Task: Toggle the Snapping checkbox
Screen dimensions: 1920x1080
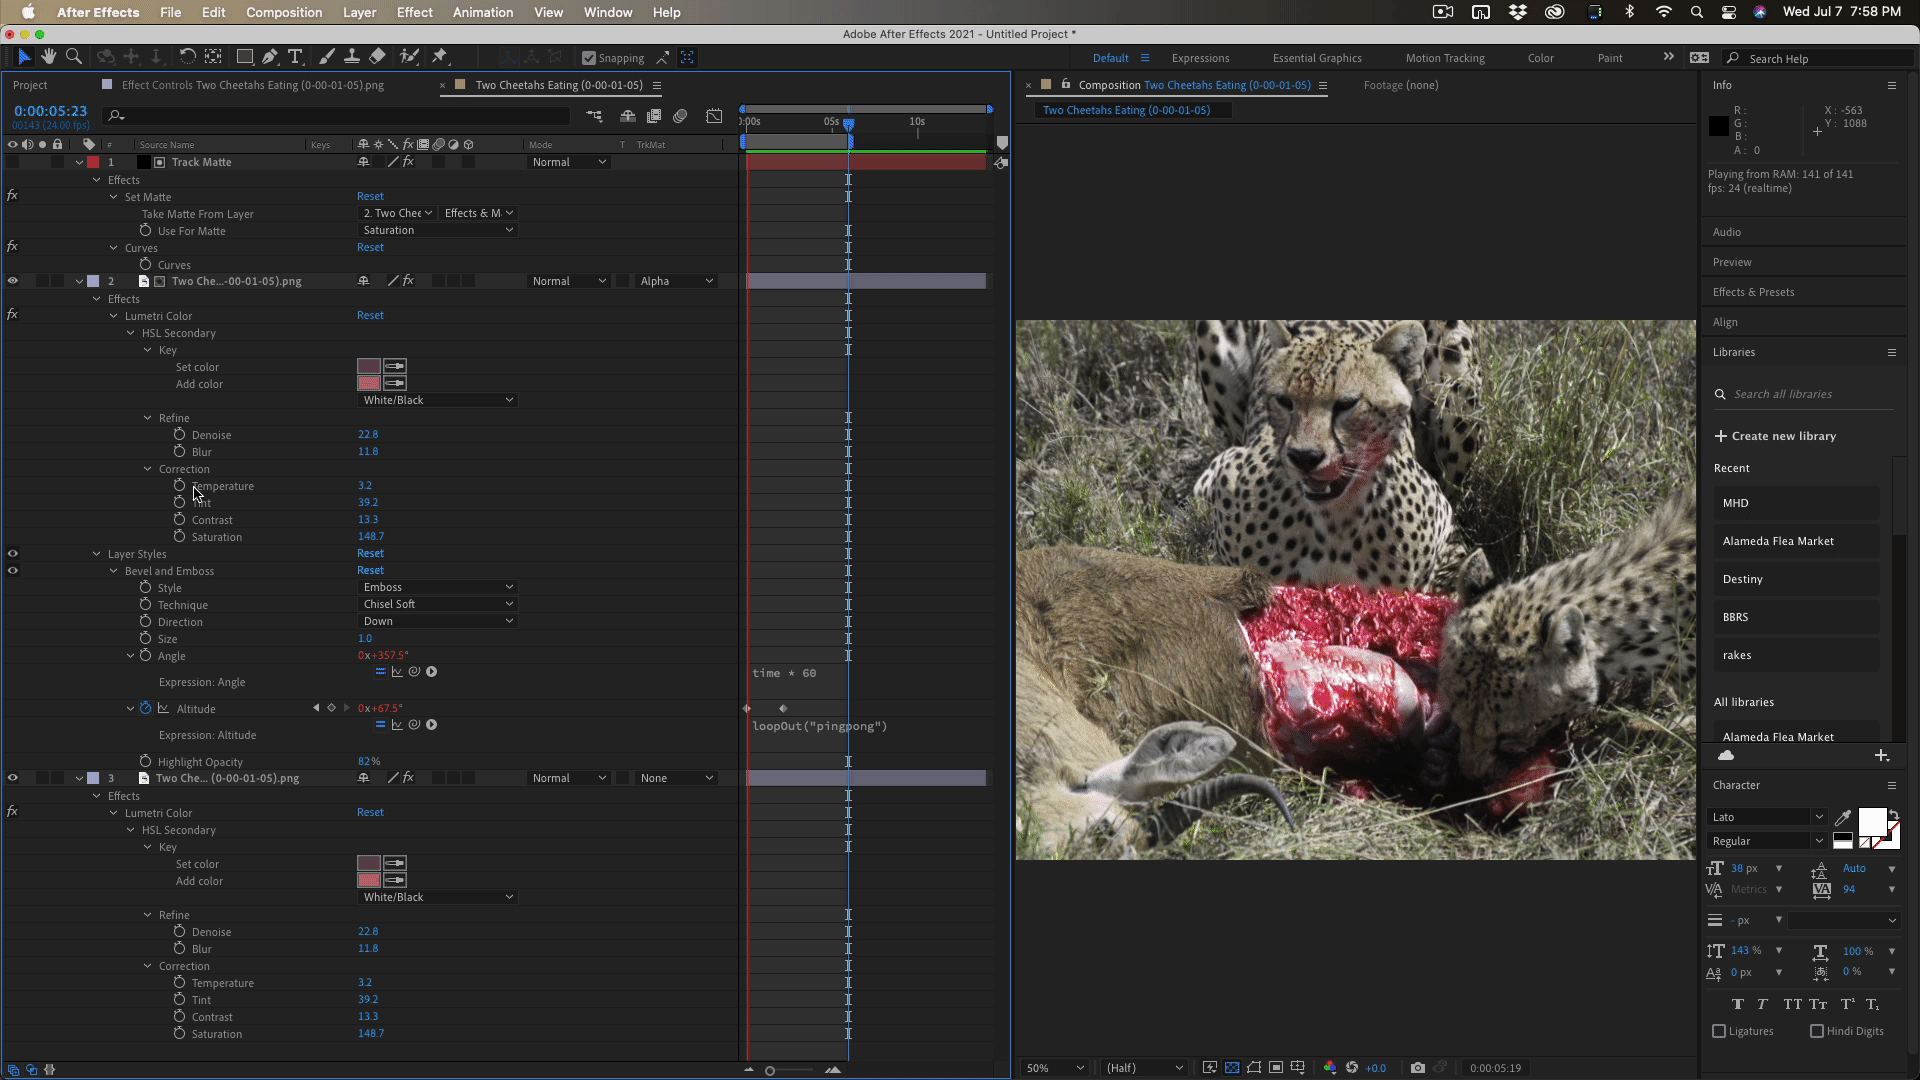Action: click(589, 58)
